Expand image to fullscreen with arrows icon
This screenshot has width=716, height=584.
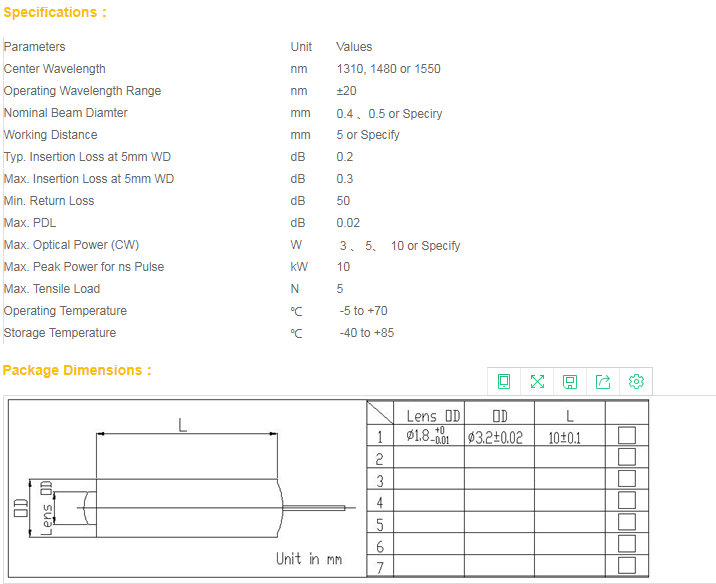[x=537, y=381]
